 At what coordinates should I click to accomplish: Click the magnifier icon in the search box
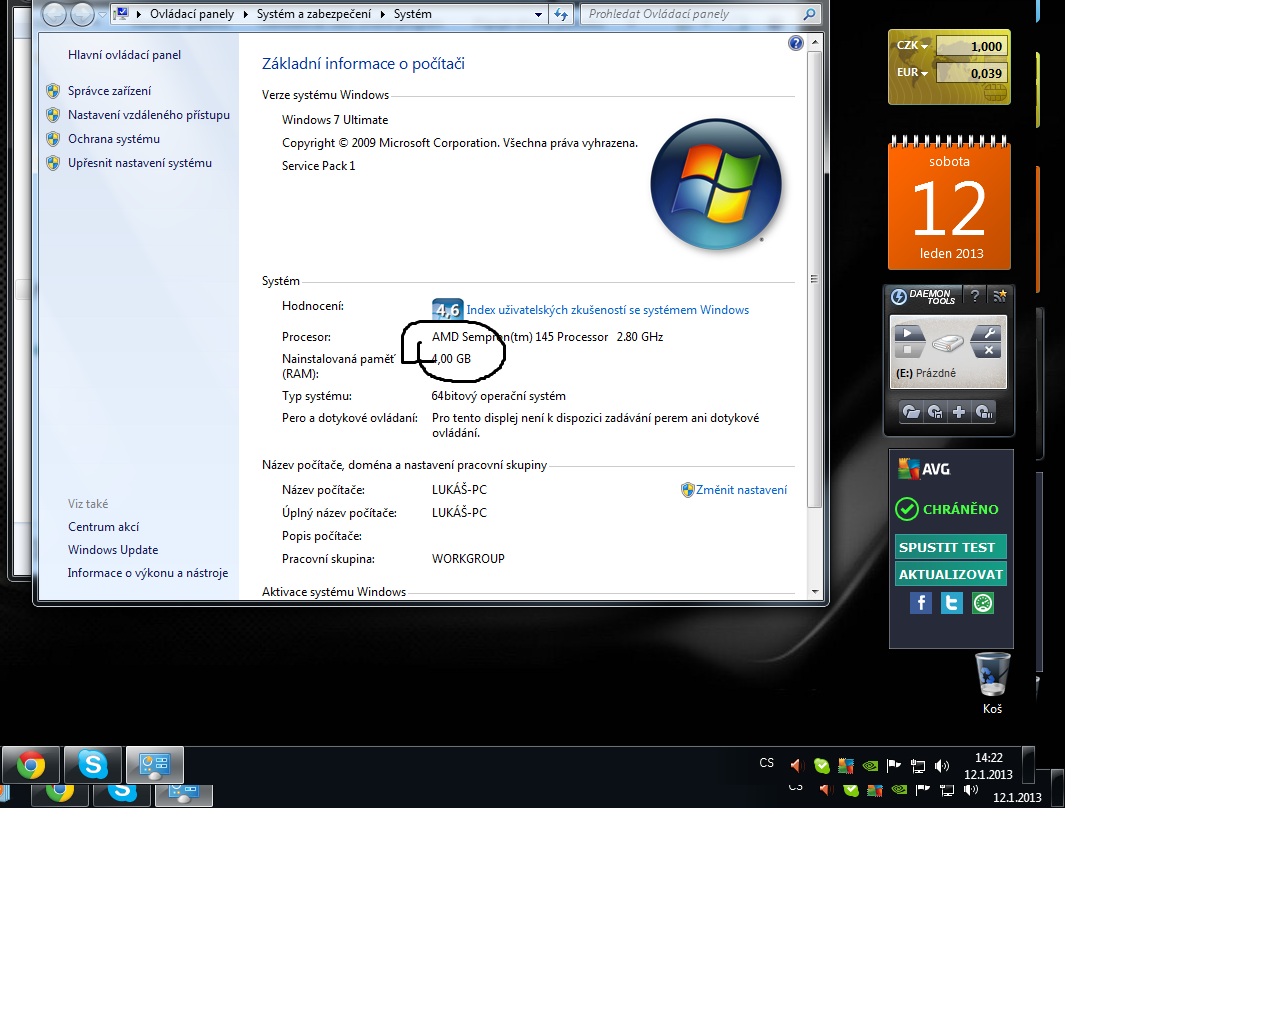coord(810,14)
